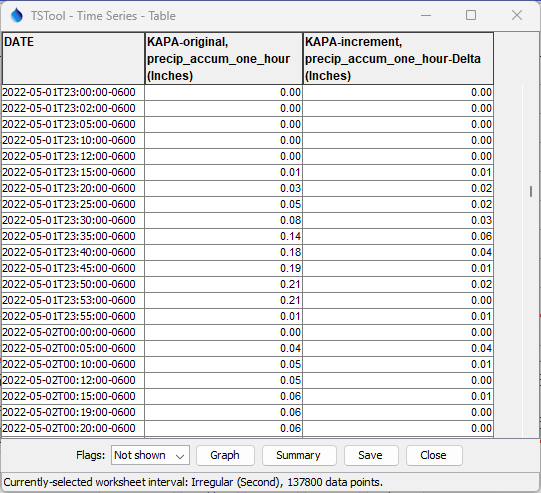
Task: Select date cell 2022-05-01T23:40:00-0600
Action: [73, 252]
